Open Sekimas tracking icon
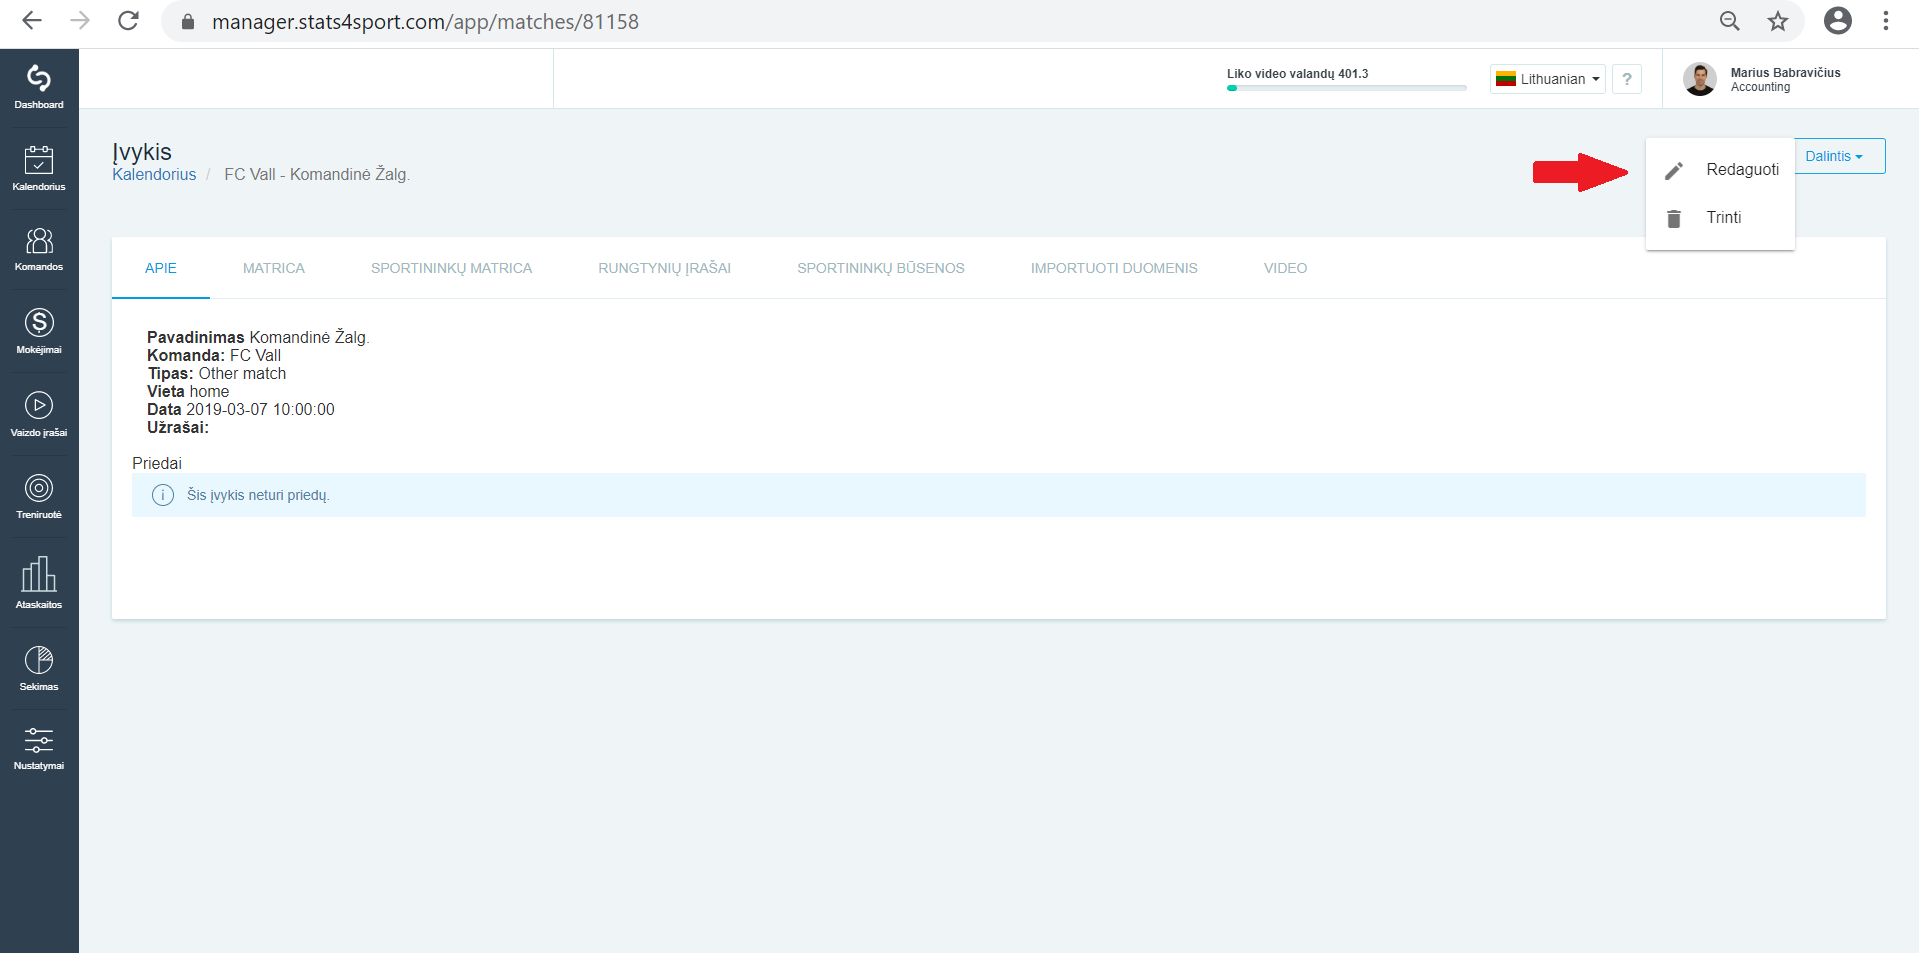 pos(39,669)
